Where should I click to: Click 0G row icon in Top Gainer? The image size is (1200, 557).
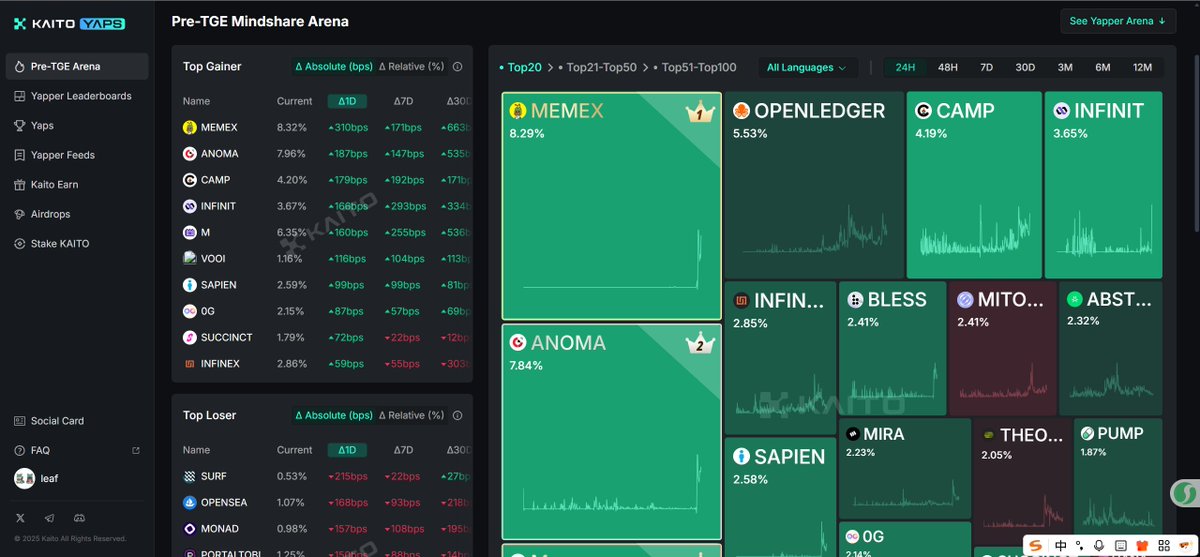coord(190,311)
